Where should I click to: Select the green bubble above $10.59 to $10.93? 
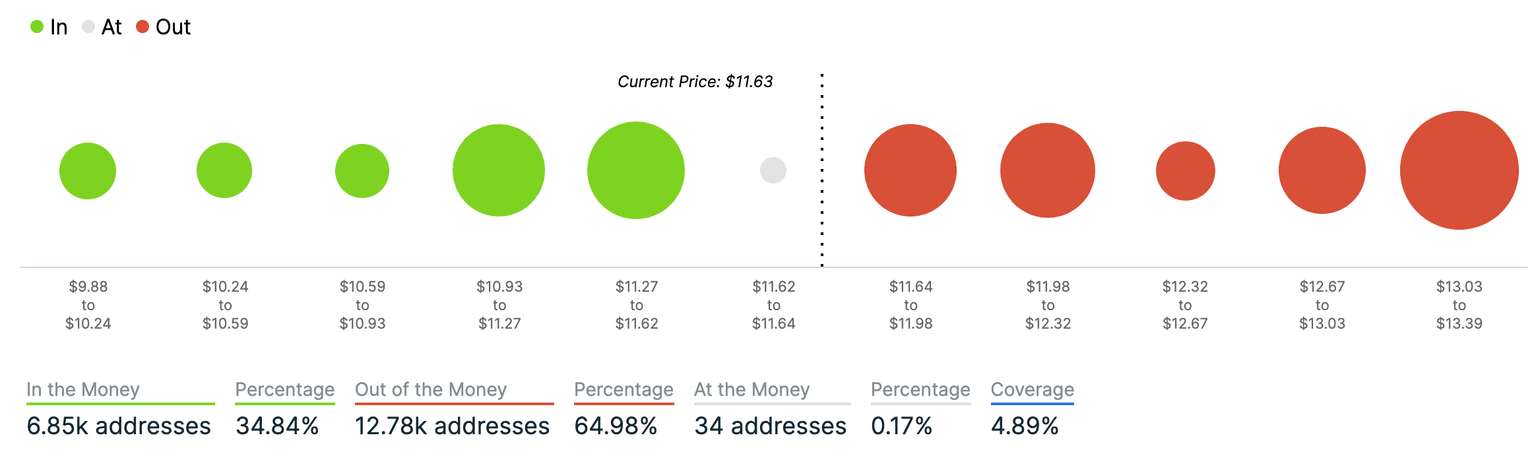point(362,171)
